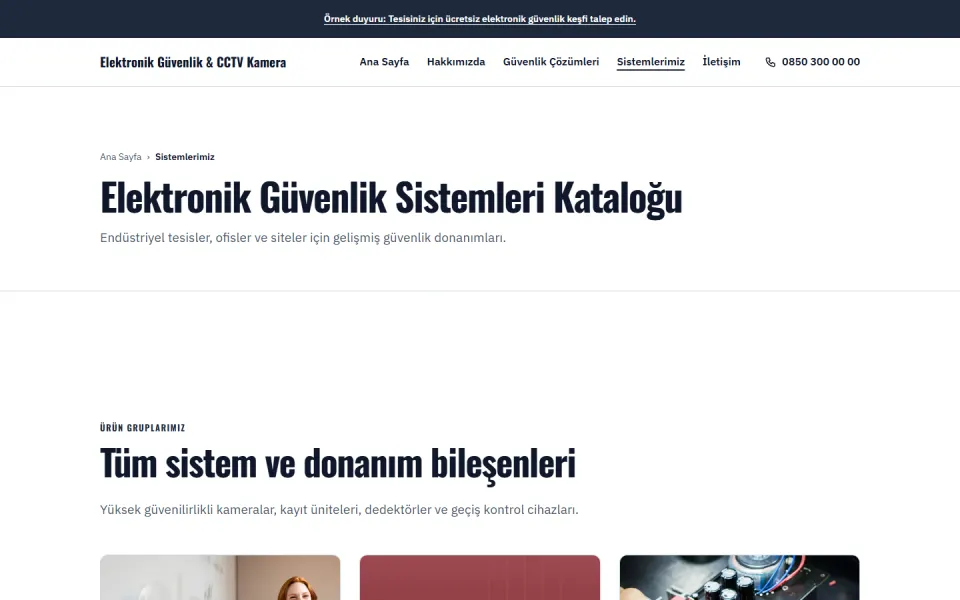
Task: Click the Endüstriyel tesisler subtitle text
Action: pyautogui.click(x=303, y=238)
